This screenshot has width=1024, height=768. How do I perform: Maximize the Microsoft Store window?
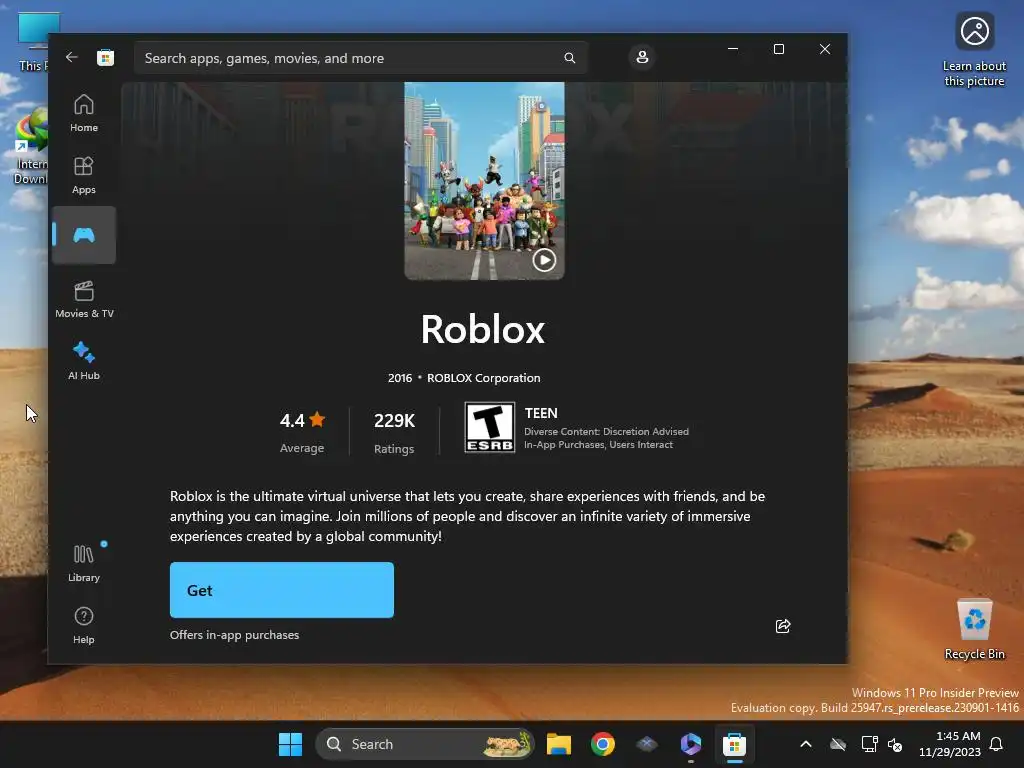778,49
